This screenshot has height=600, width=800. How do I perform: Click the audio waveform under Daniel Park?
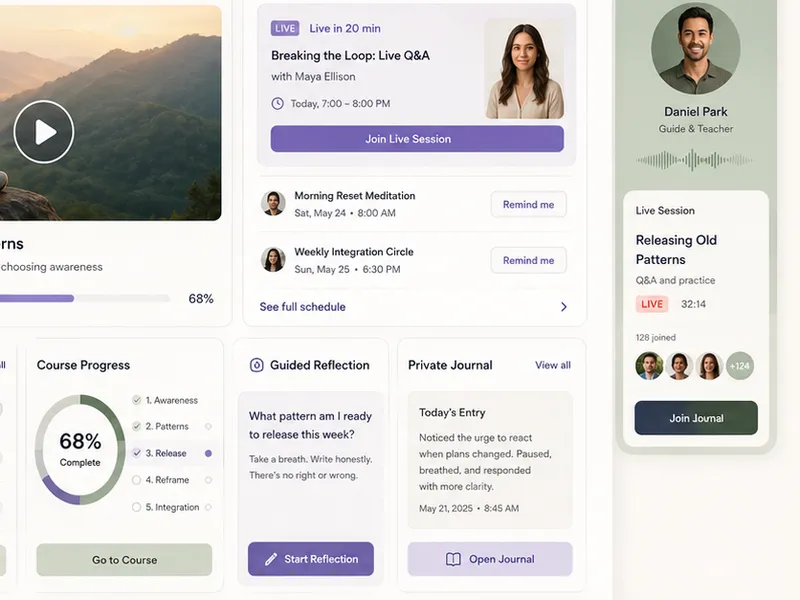(695, 160)
